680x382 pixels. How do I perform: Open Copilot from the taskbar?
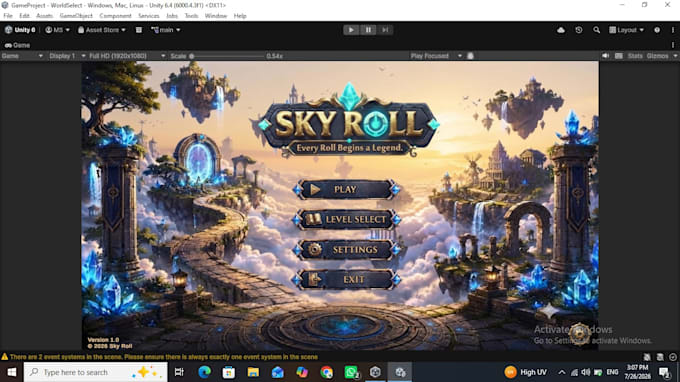(302, 372)
